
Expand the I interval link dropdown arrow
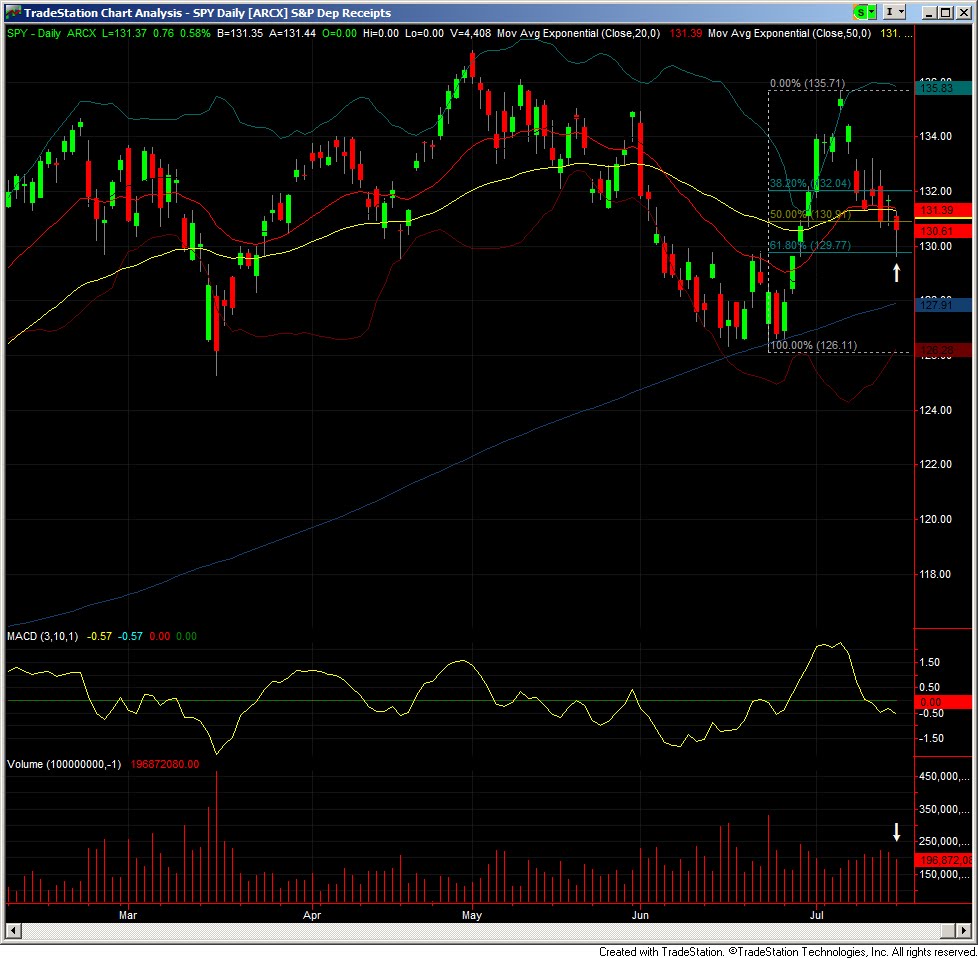point(903,12)
